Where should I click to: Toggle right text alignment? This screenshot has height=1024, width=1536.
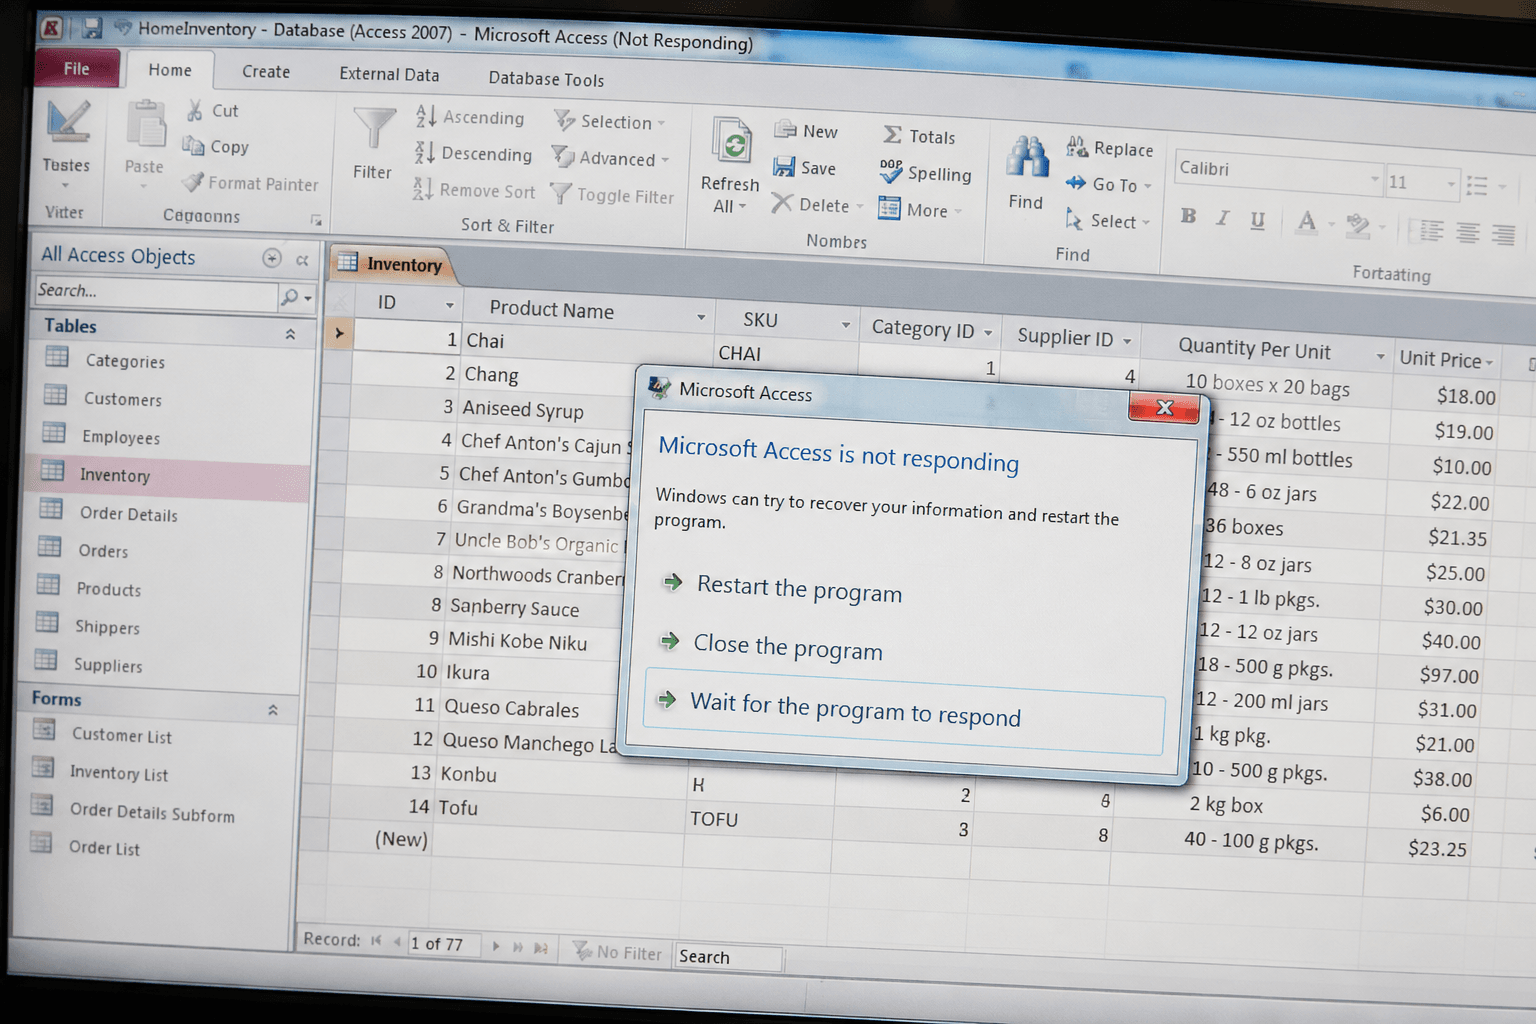click(1503, 235)
